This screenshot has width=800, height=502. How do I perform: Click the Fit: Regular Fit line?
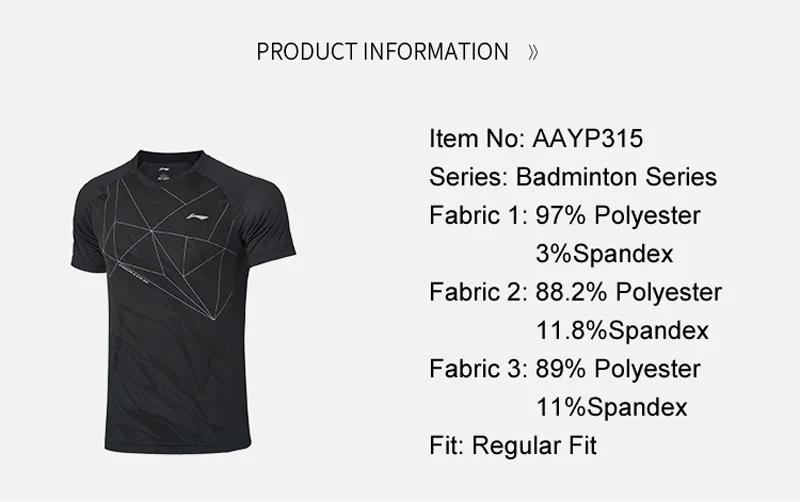pos(513,445)
